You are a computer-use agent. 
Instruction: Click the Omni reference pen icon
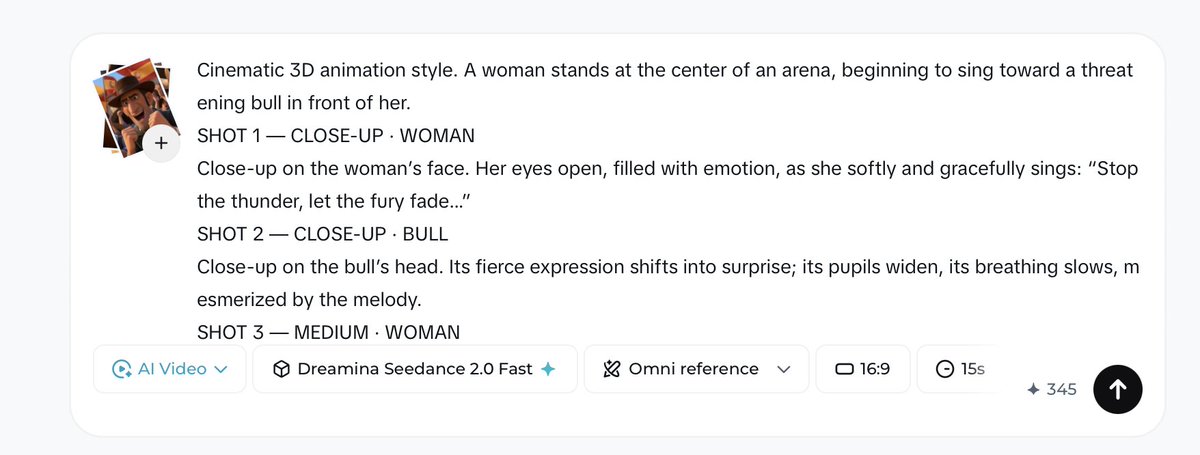612,369
